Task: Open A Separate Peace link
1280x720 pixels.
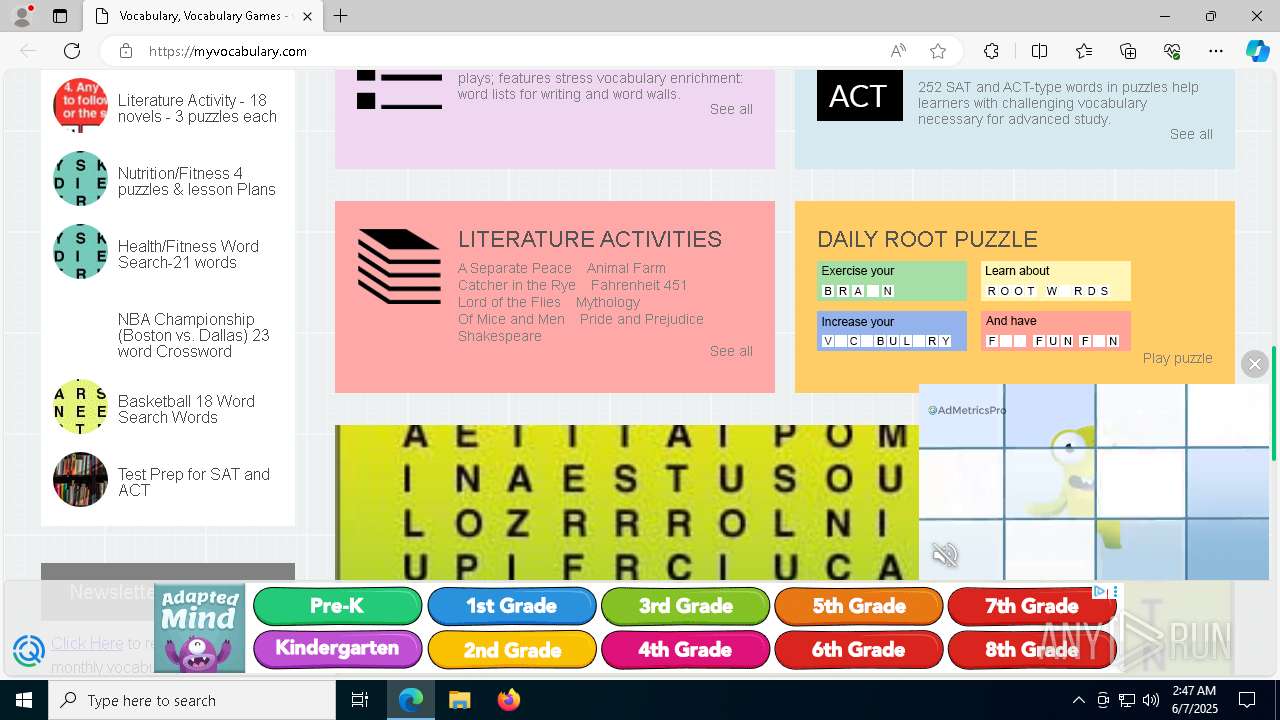Action: 515,268
